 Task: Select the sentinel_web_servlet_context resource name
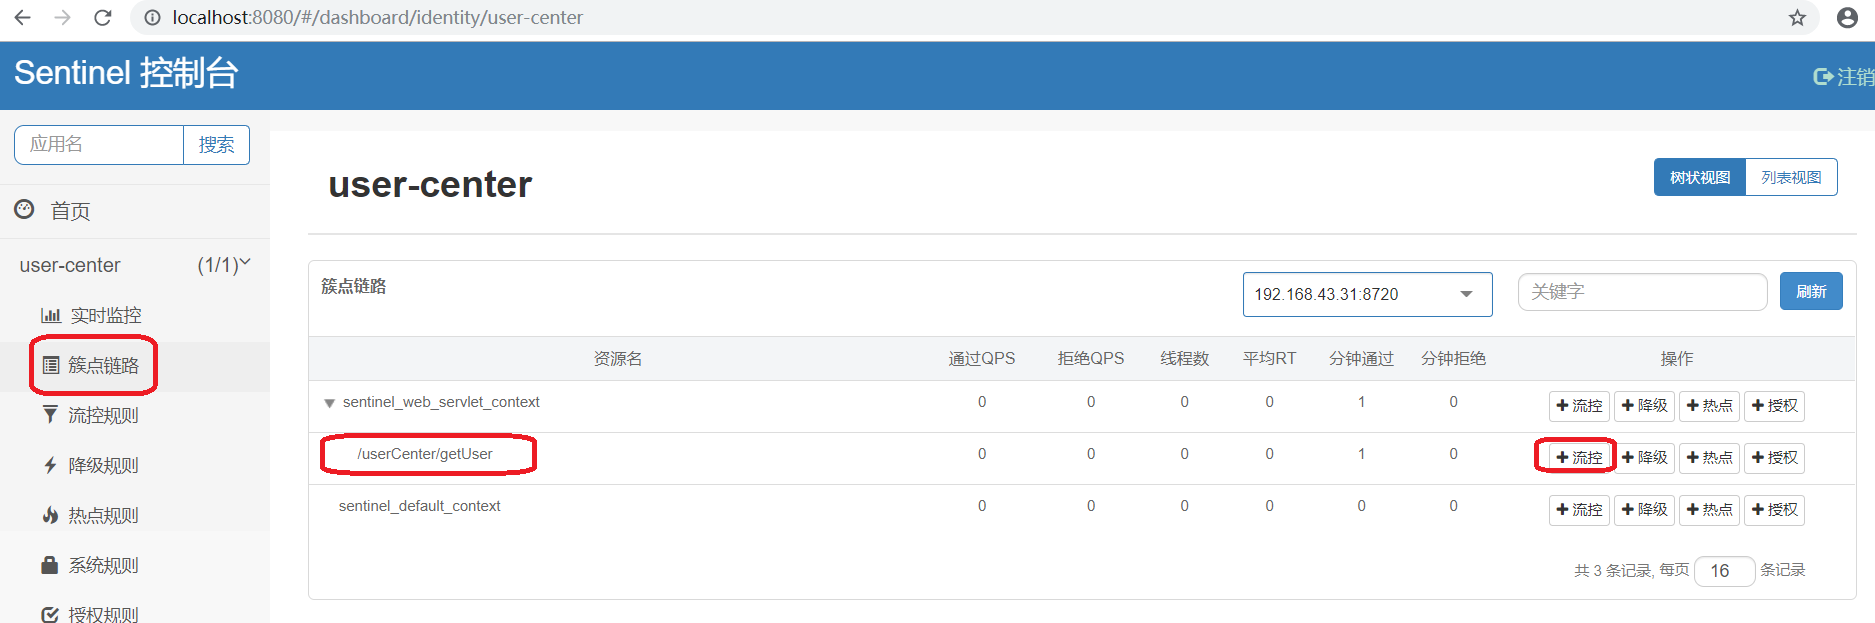441,402
